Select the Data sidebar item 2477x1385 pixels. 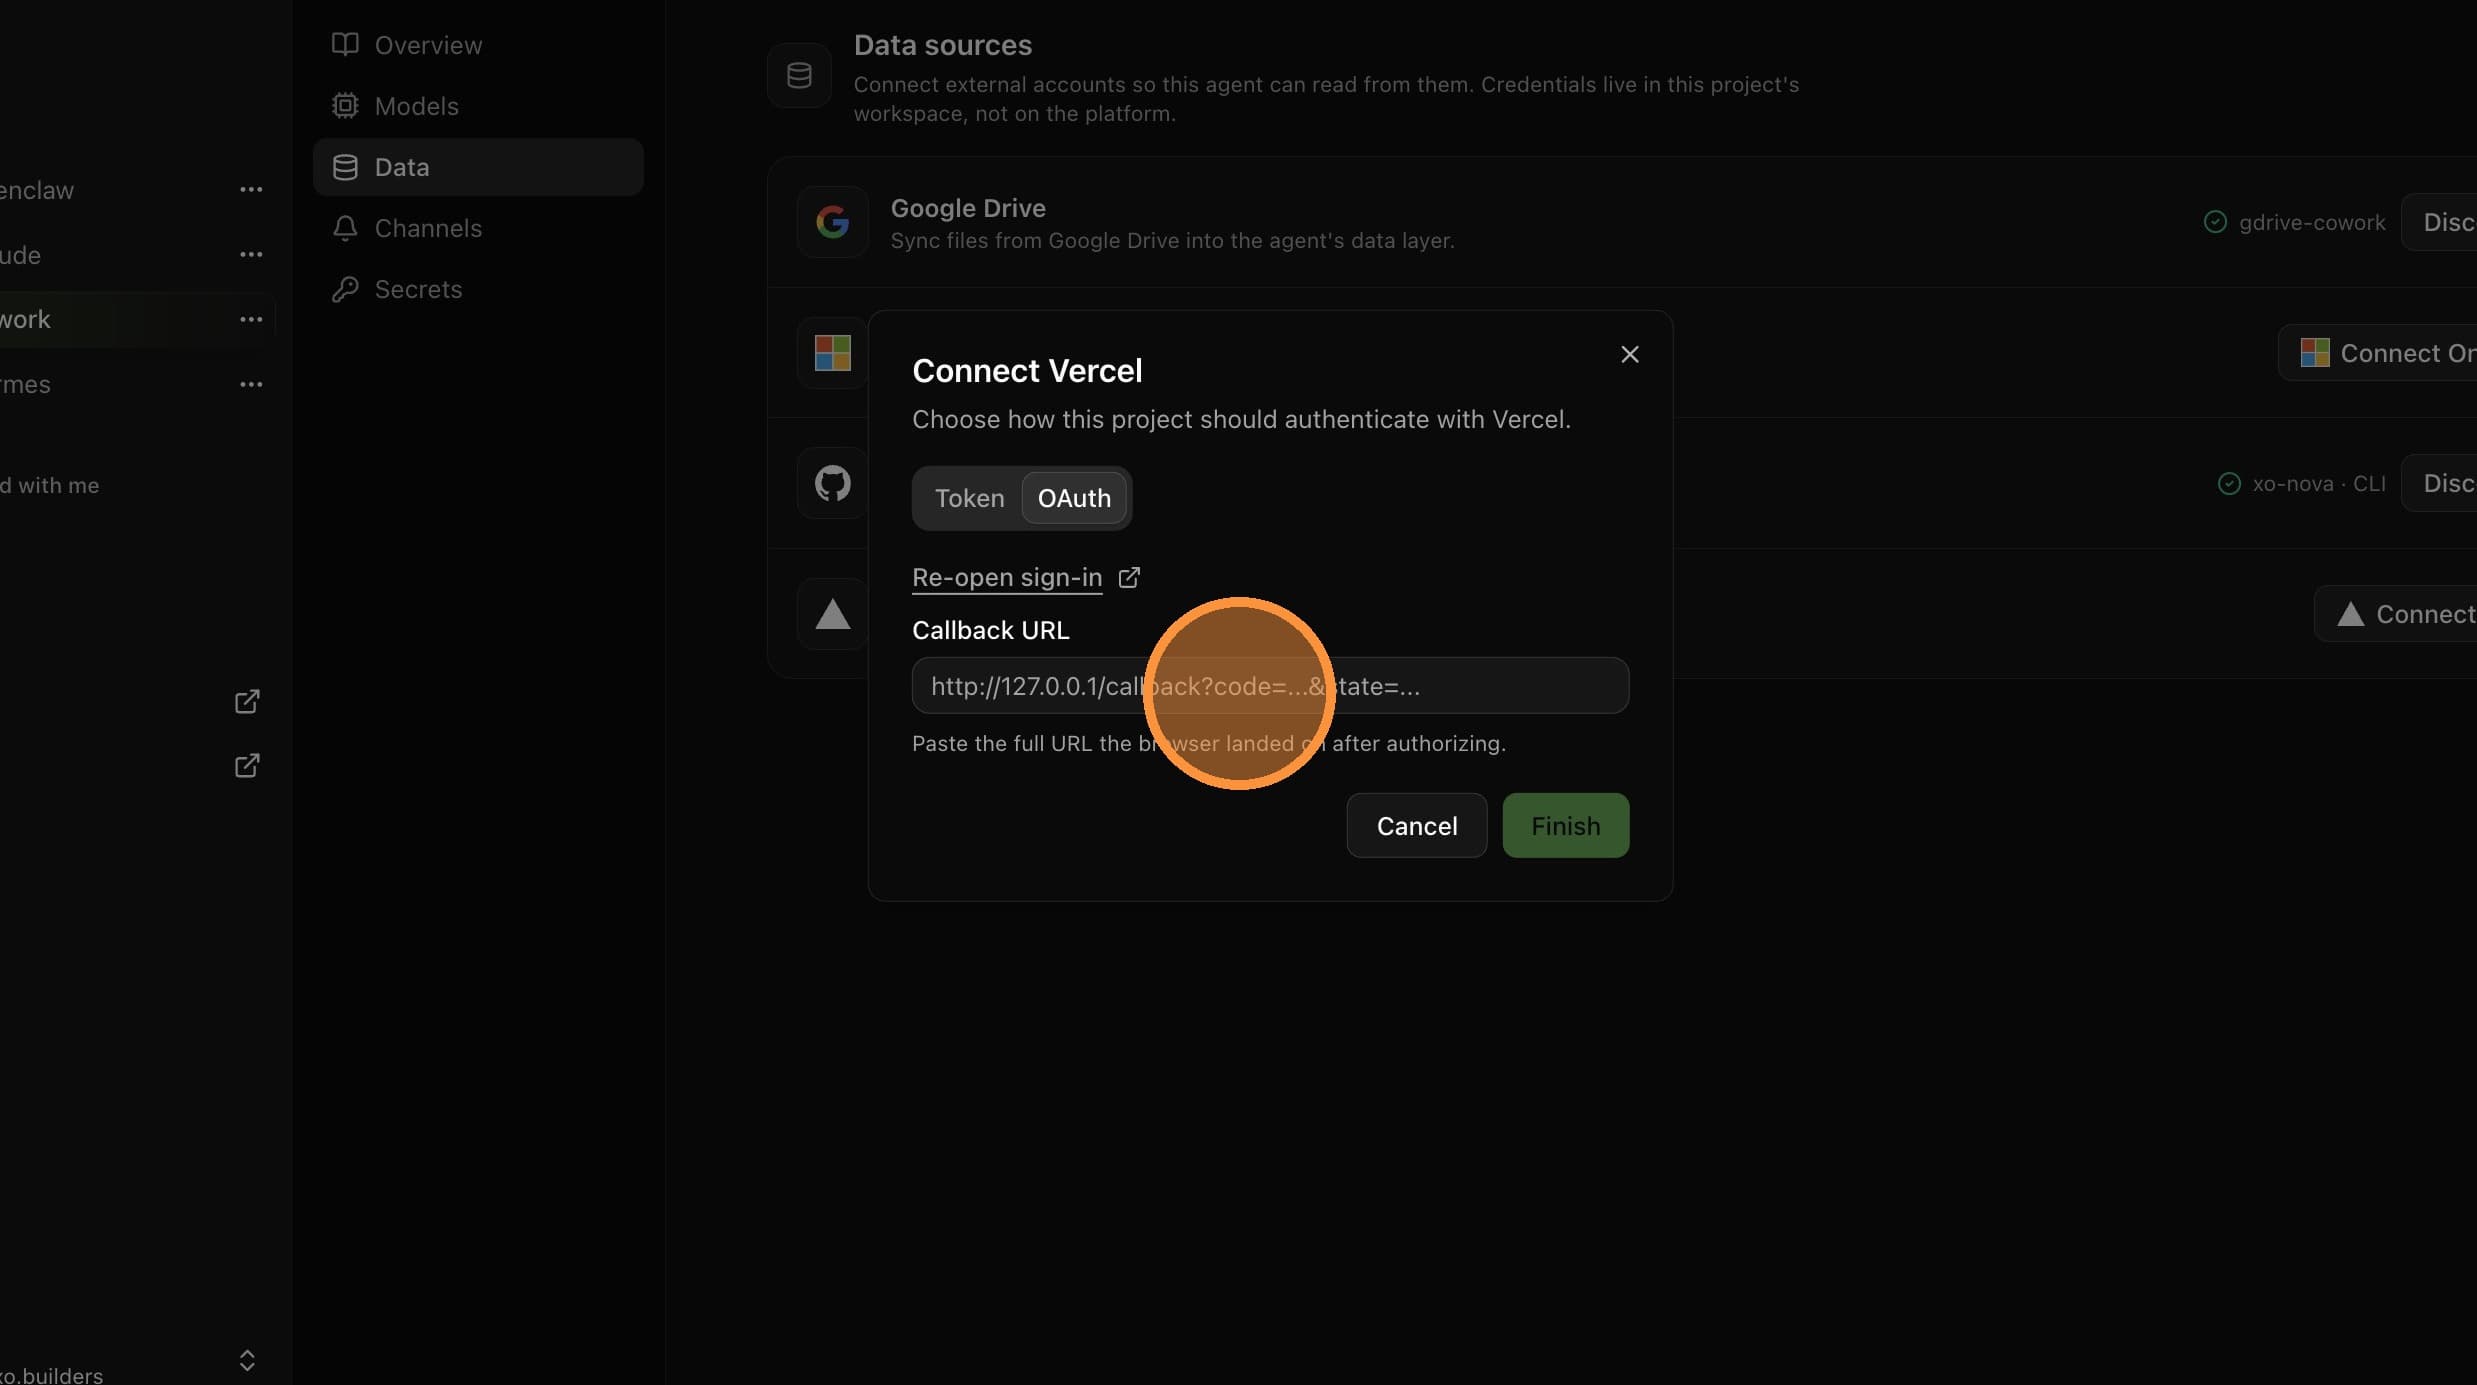(478, 167)
